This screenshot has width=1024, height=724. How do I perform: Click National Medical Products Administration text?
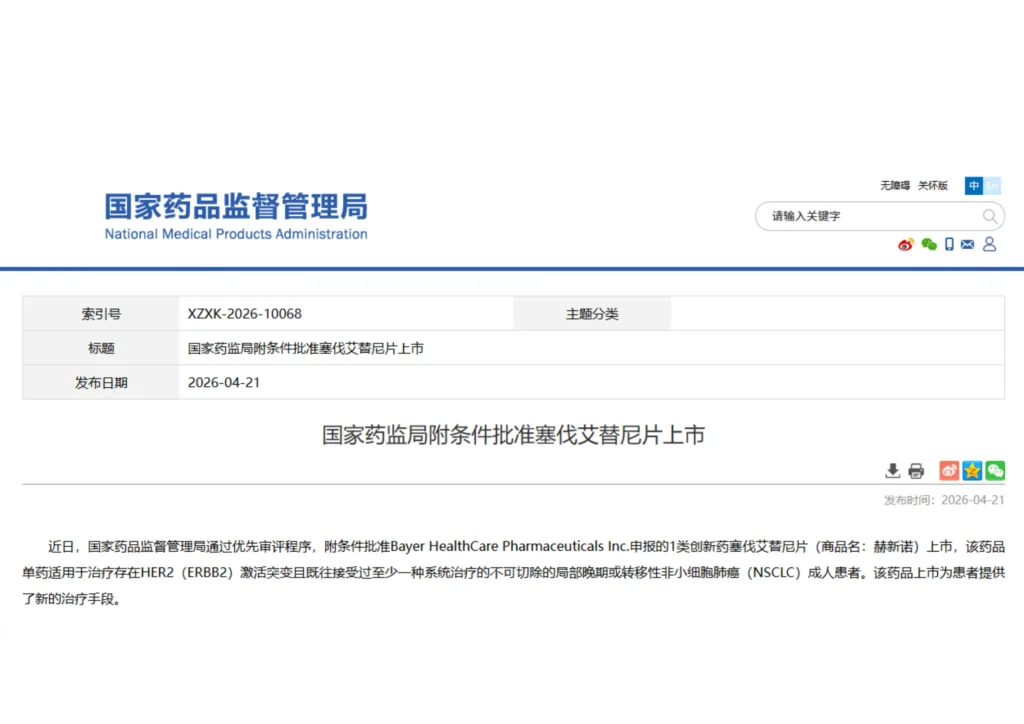coord(236,234)
